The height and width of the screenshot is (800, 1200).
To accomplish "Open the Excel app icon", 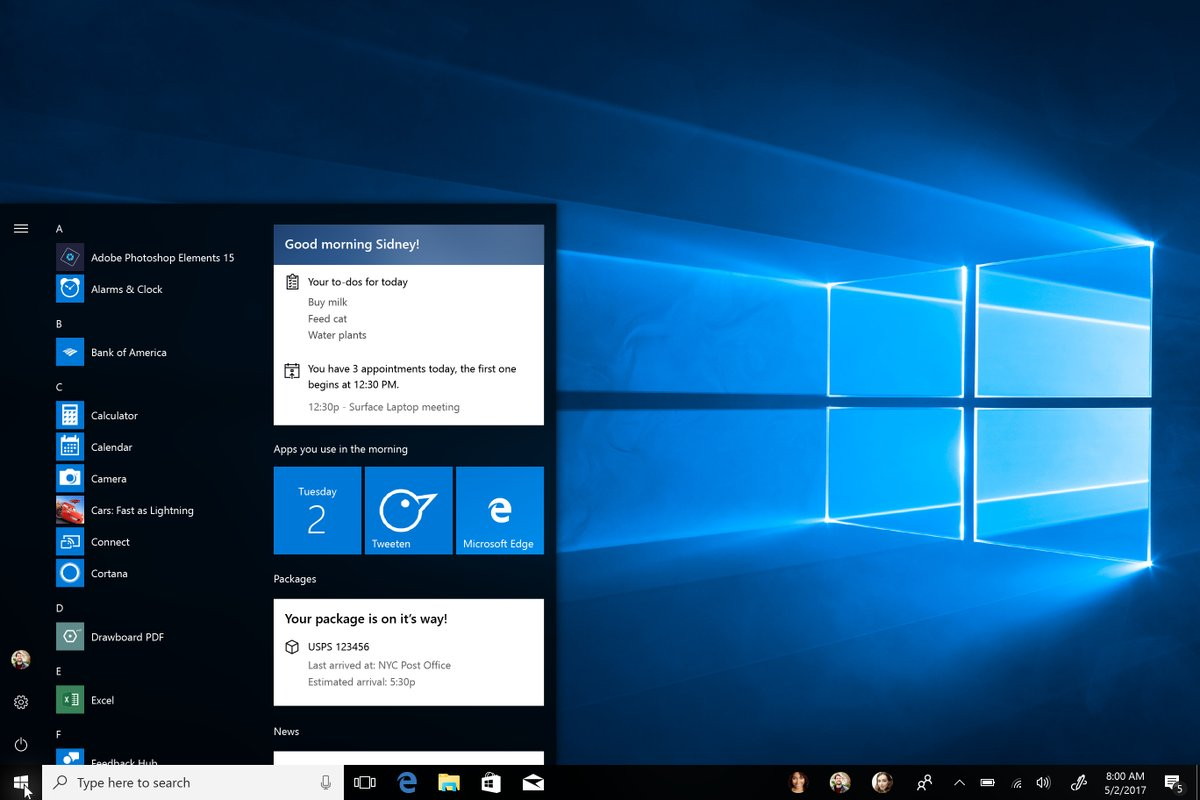I will pyautogui.click(x=70, y=700).
